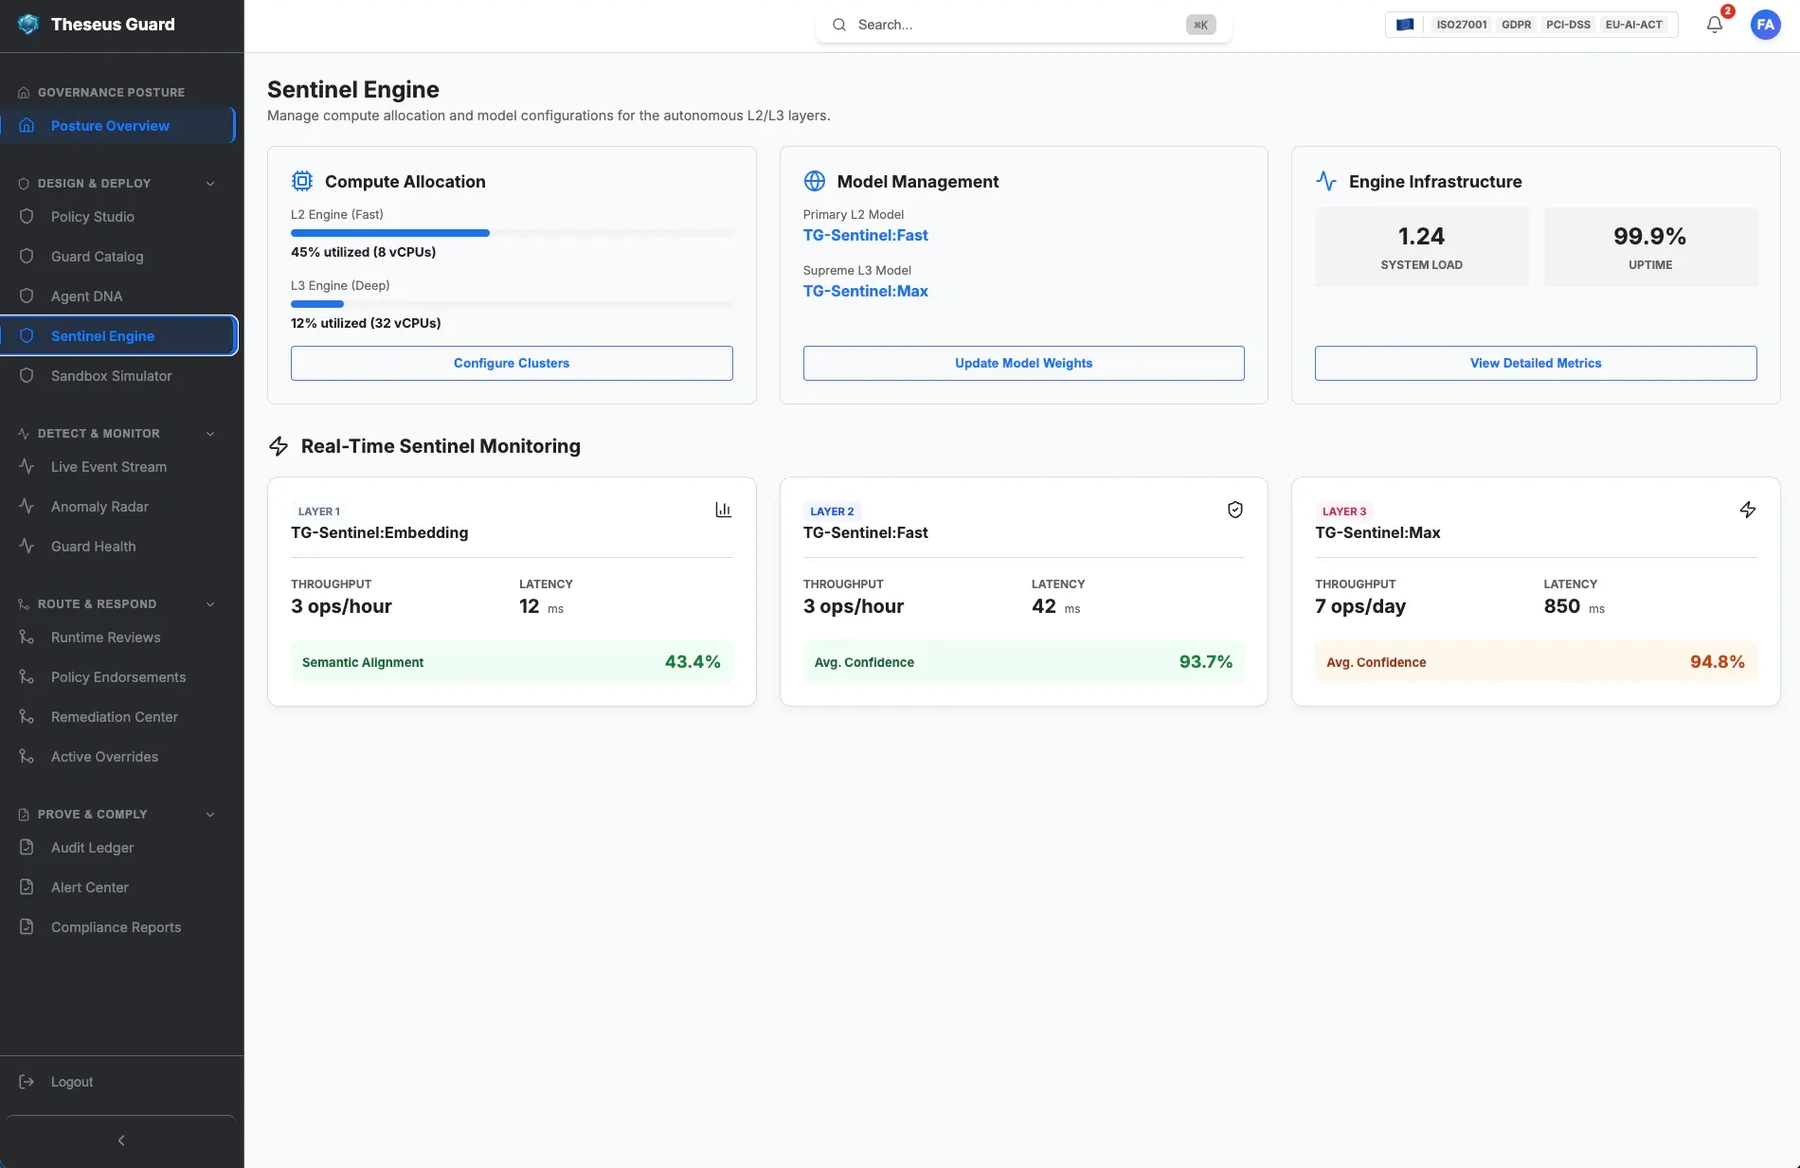Collapse the Detect & Monitor section
This screenshot has height=1168, width=1800.
tap(210, 434)
